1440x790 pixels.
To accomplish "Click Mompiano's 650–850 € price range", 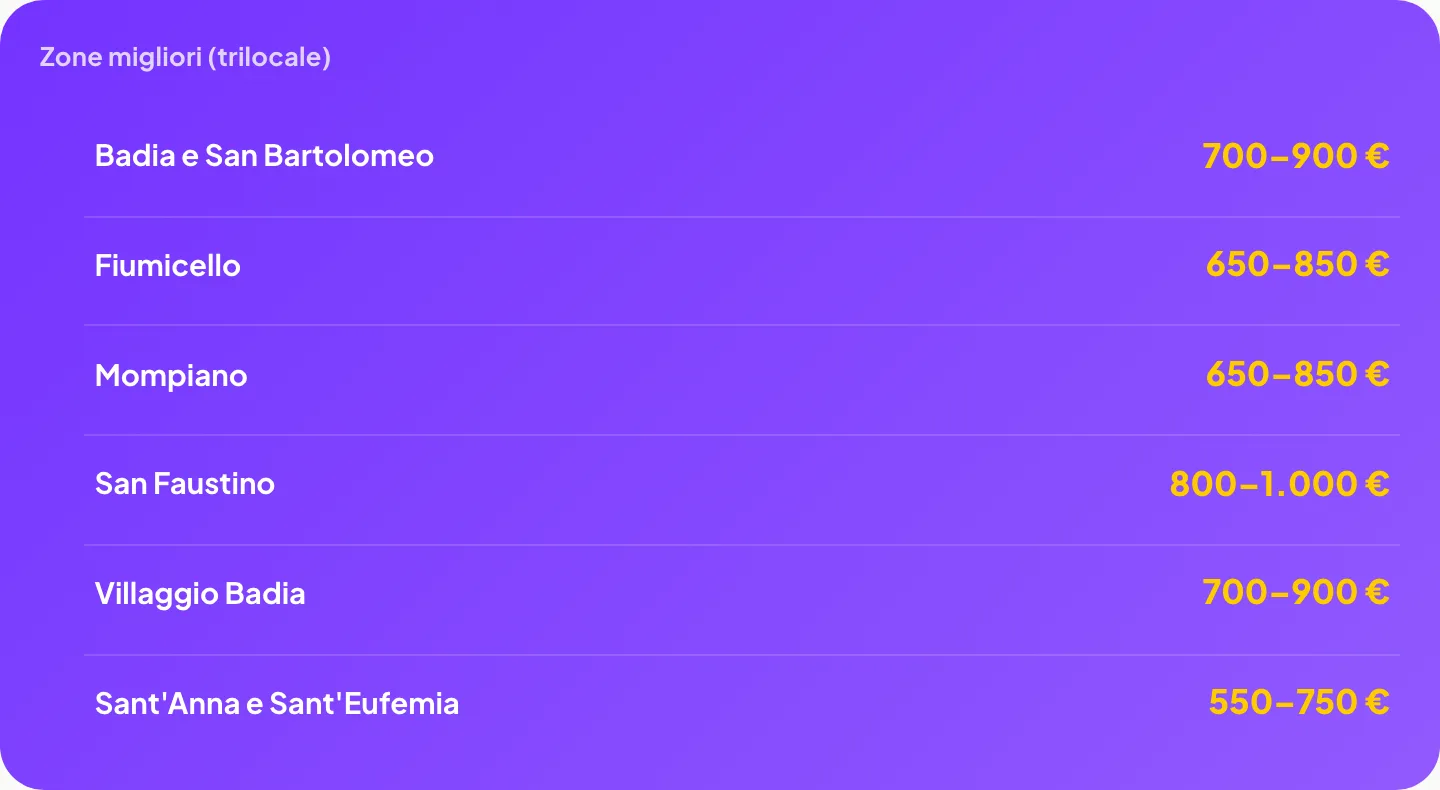I will (1298, 375).
